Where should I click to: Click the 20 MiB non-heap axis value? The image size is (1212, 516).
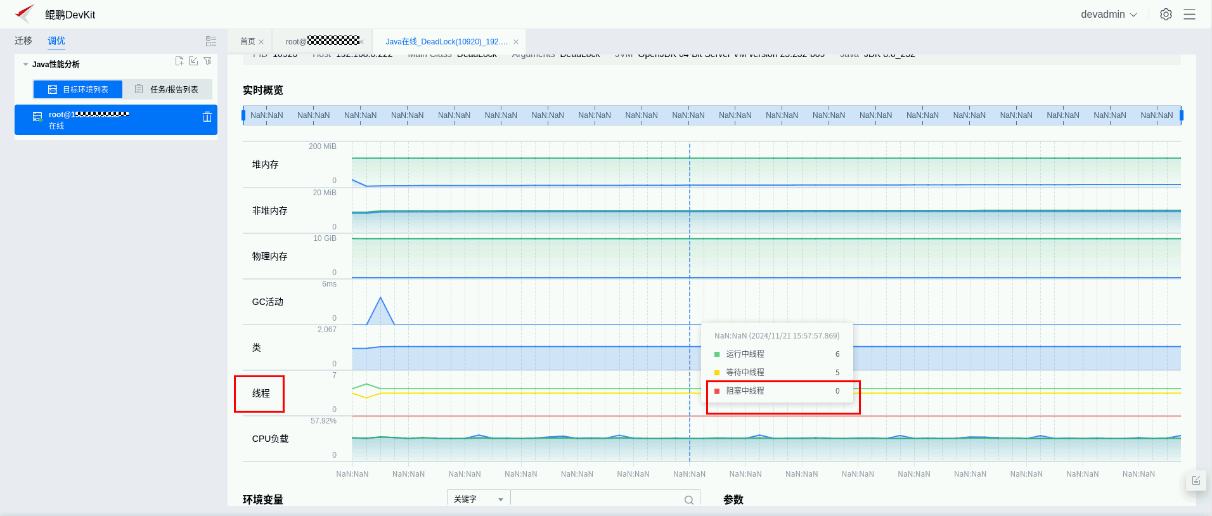click(x=325, y=192)
